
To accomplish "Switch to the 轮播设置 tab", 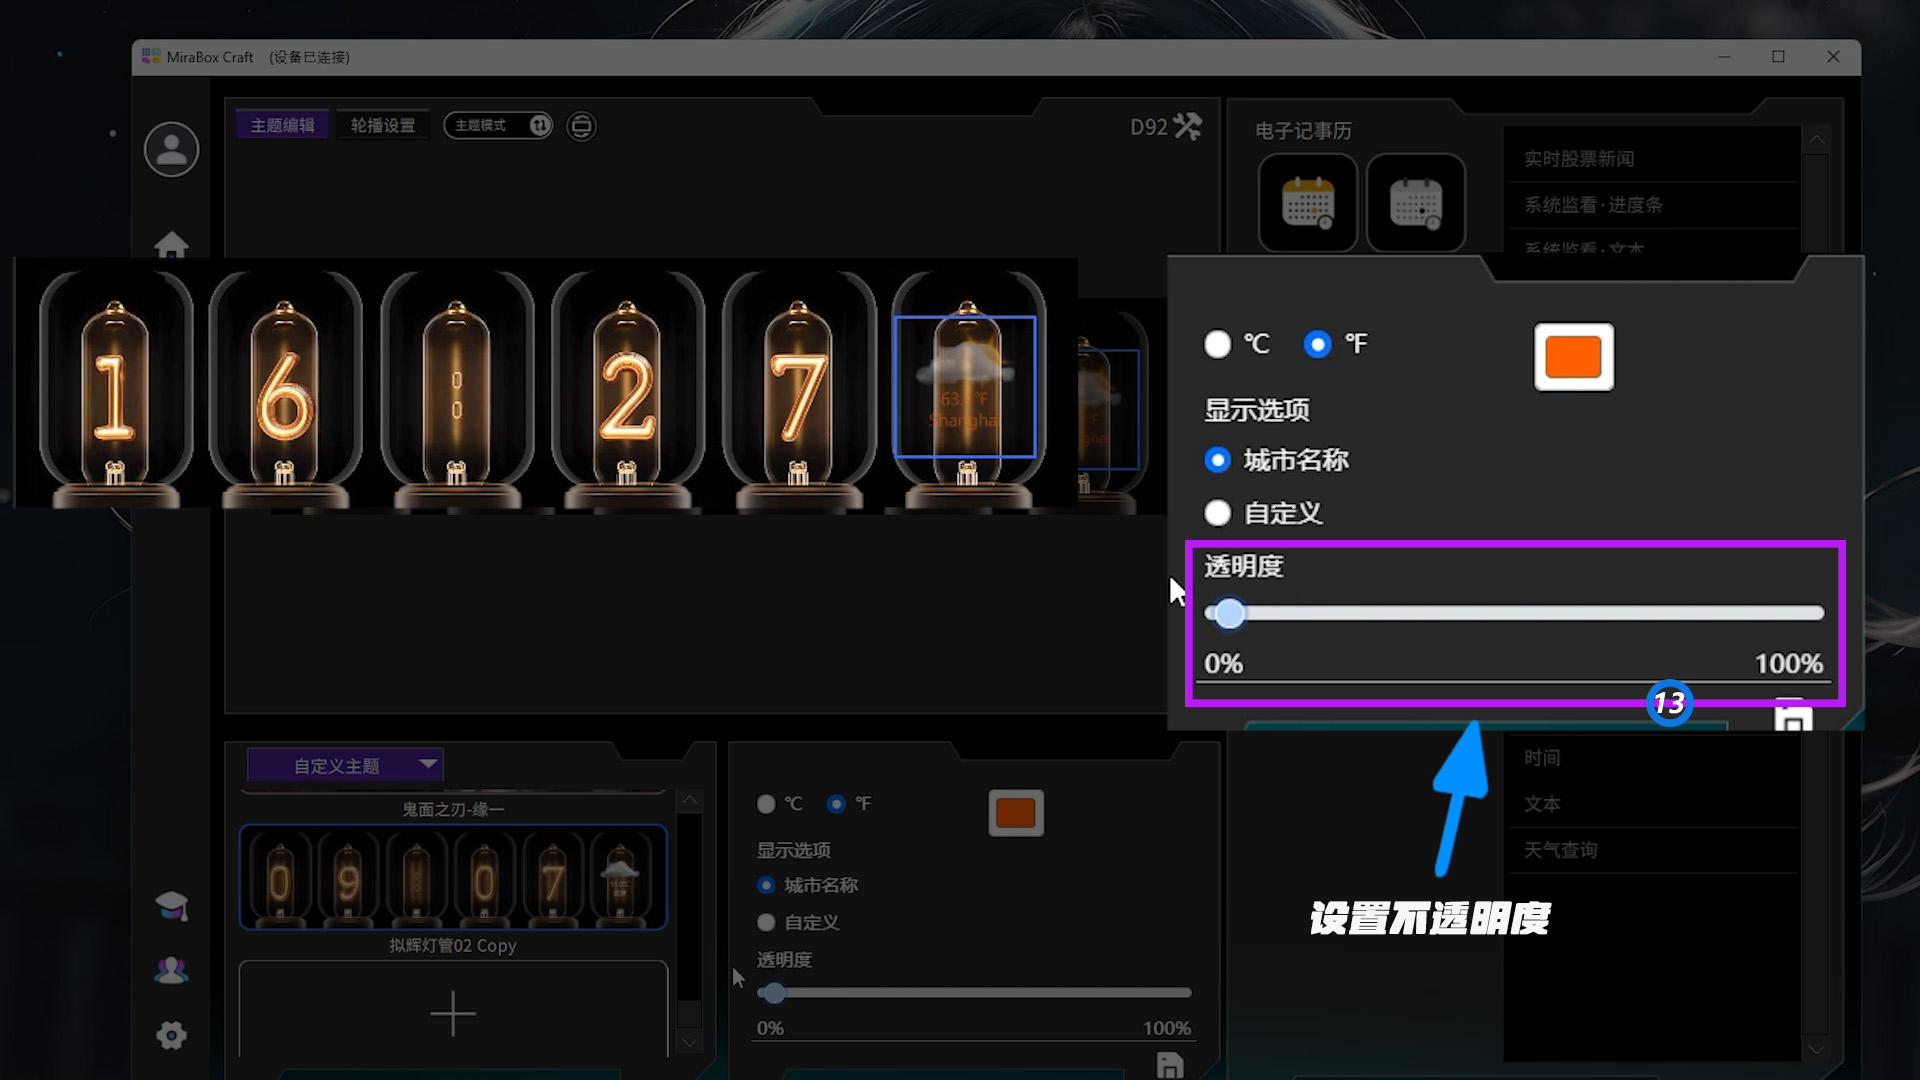I will 383,125.
